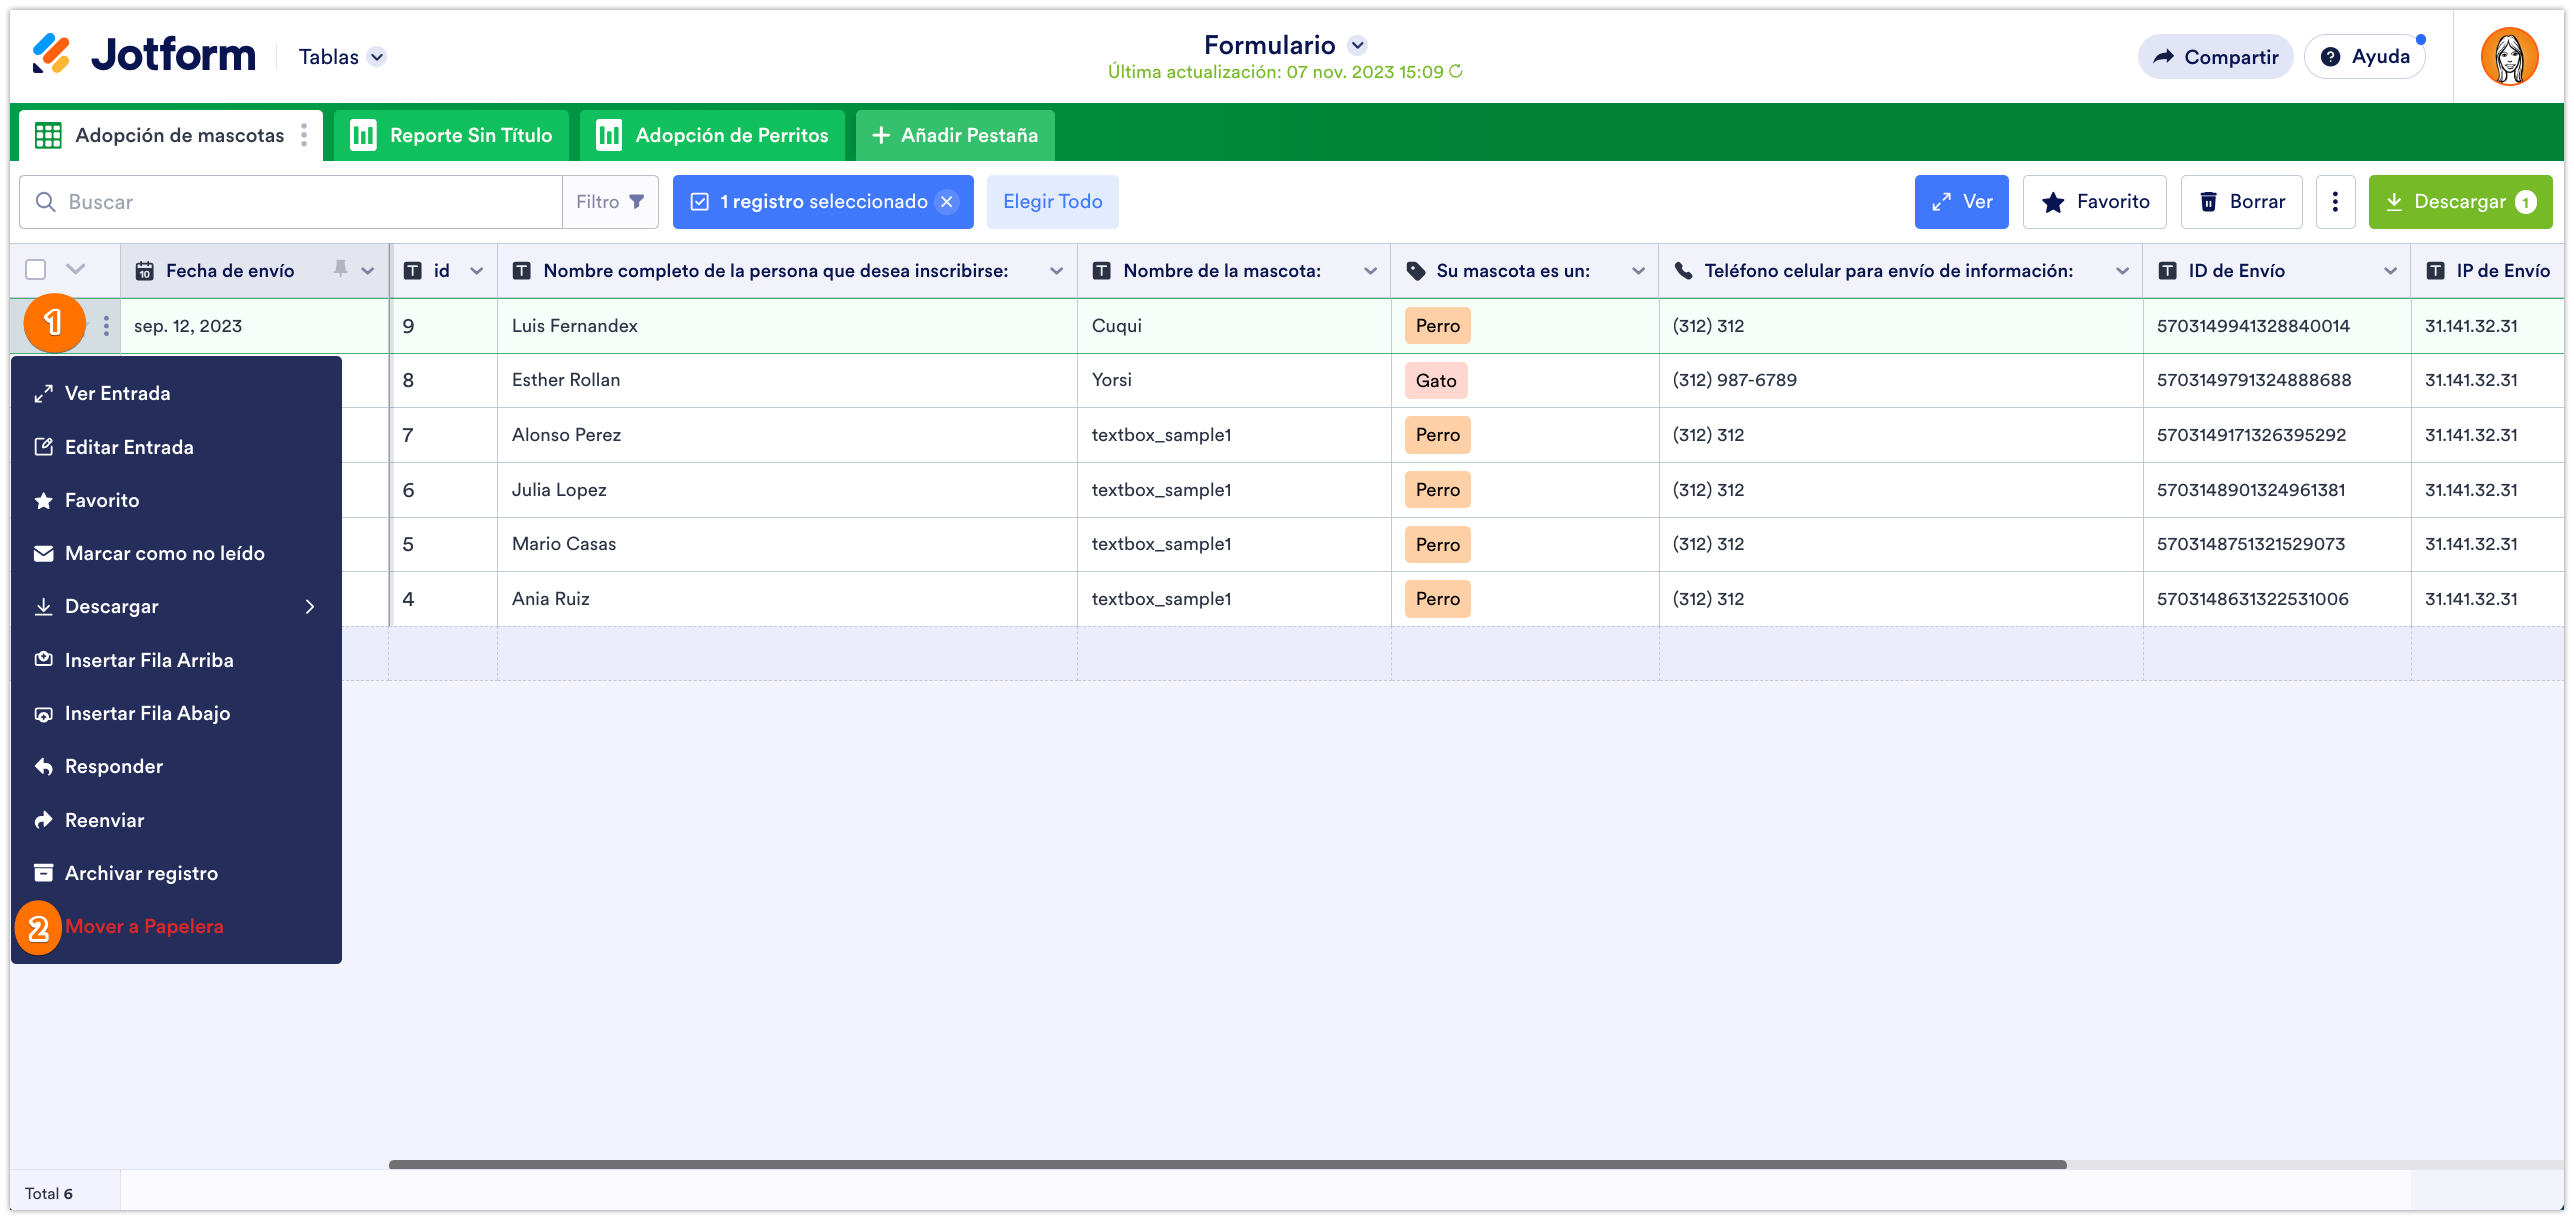Choose Mover a Papelera

(144, 927)
